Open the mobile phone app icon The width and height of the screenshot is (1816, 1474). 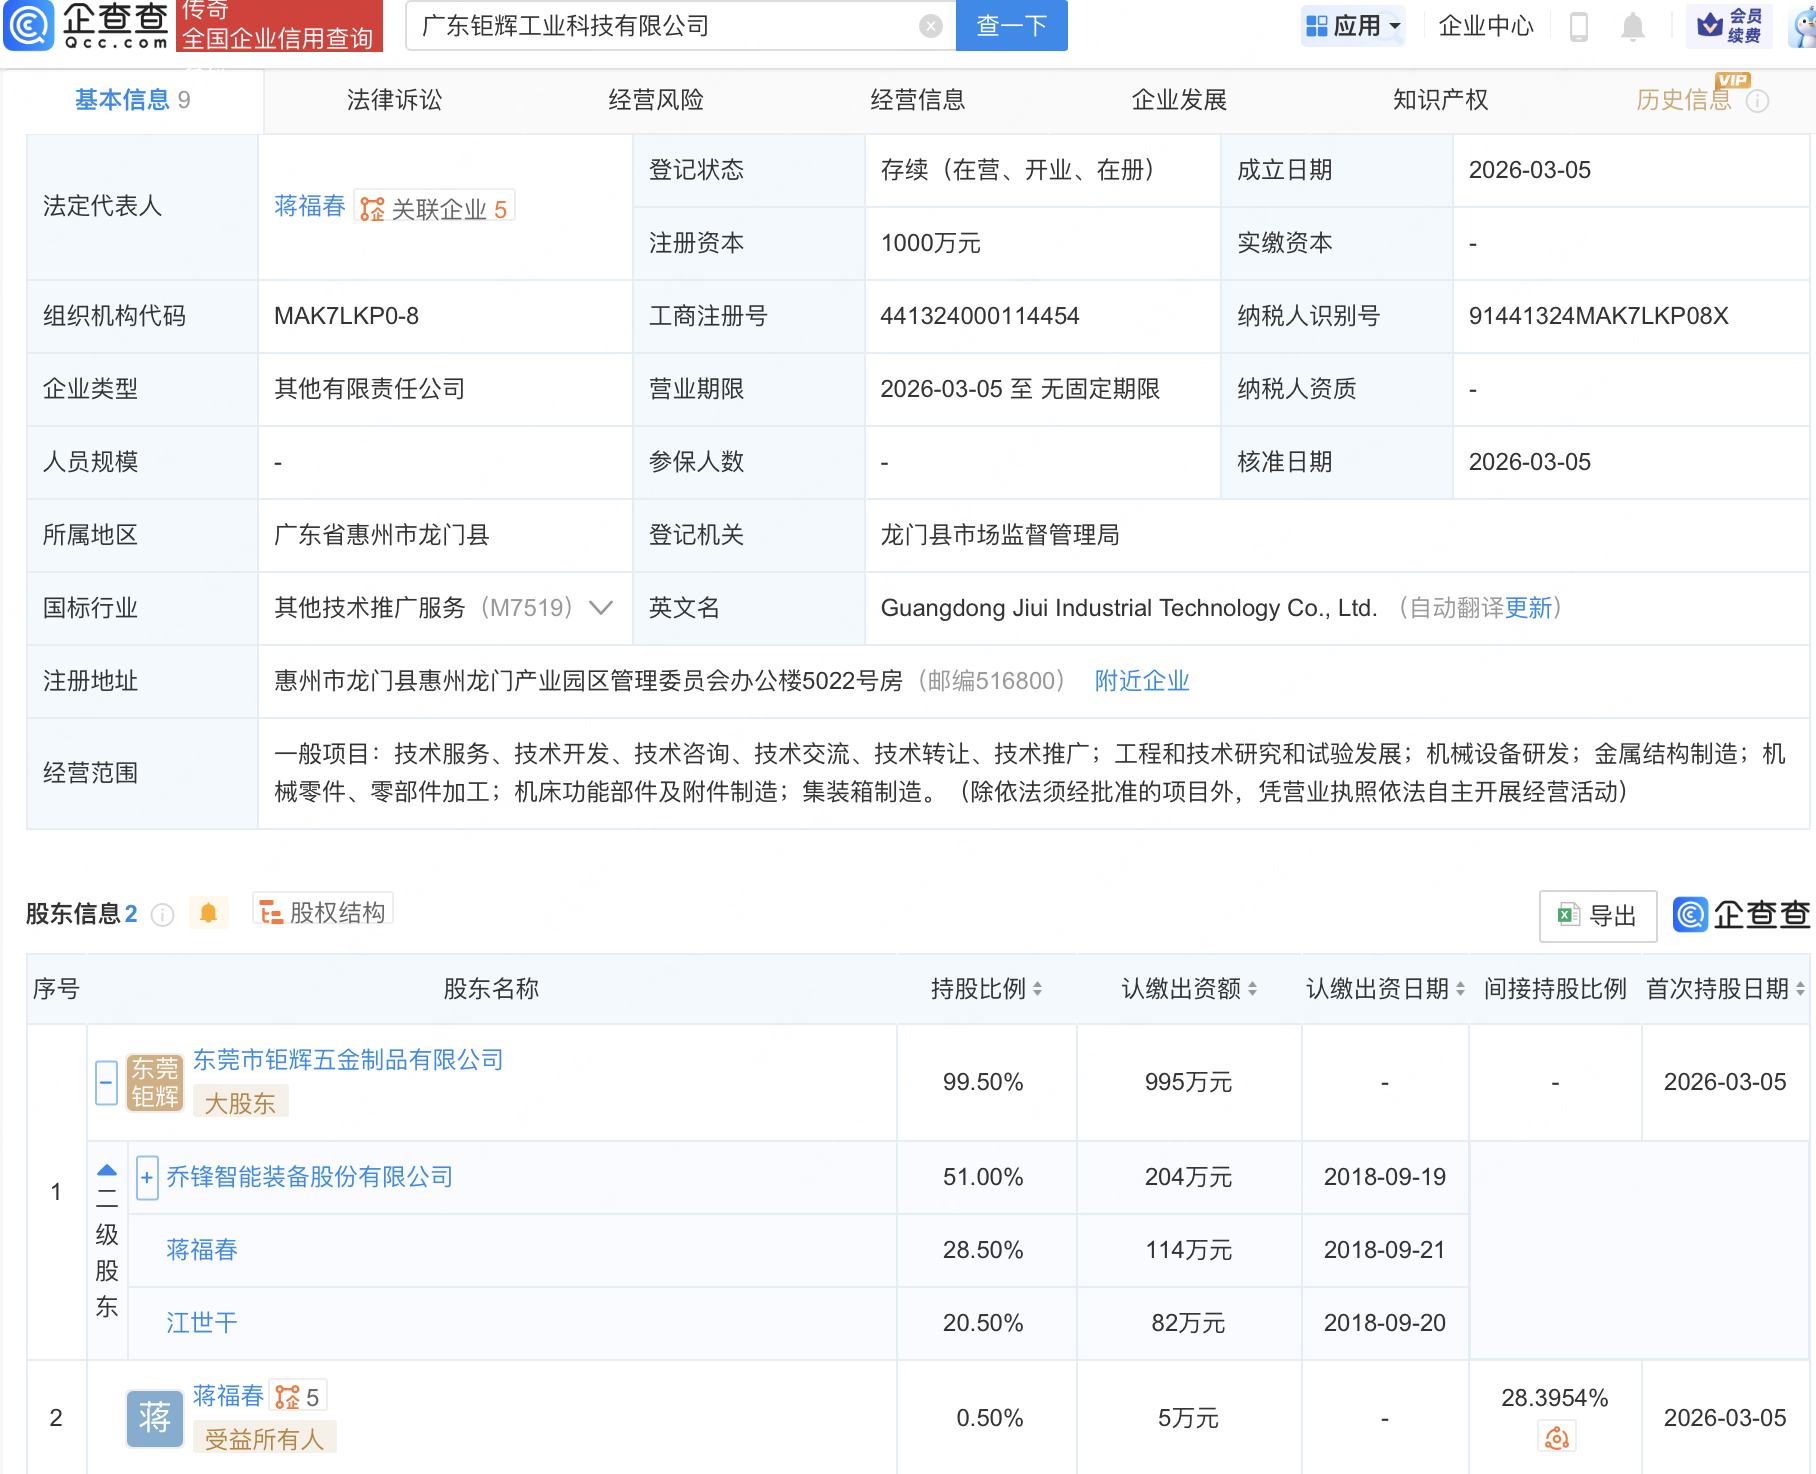coord(1579,27)
